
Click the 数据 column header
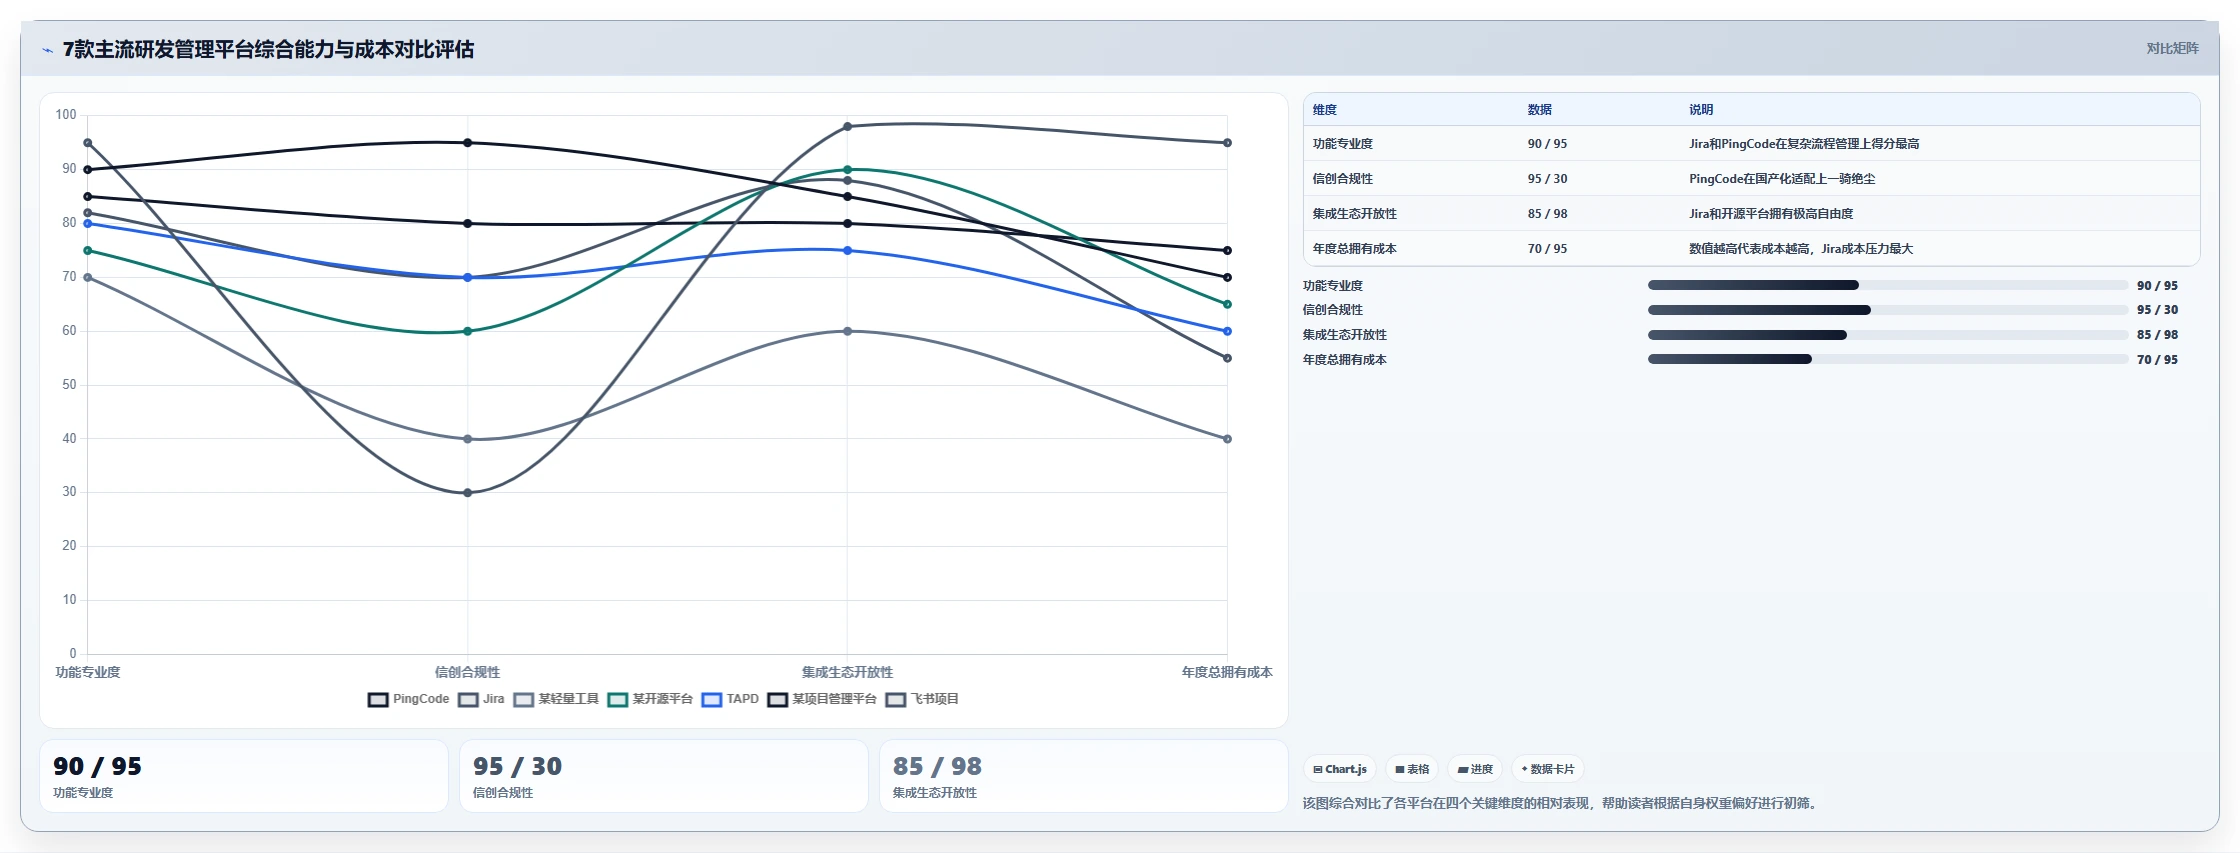point(1540,110)
